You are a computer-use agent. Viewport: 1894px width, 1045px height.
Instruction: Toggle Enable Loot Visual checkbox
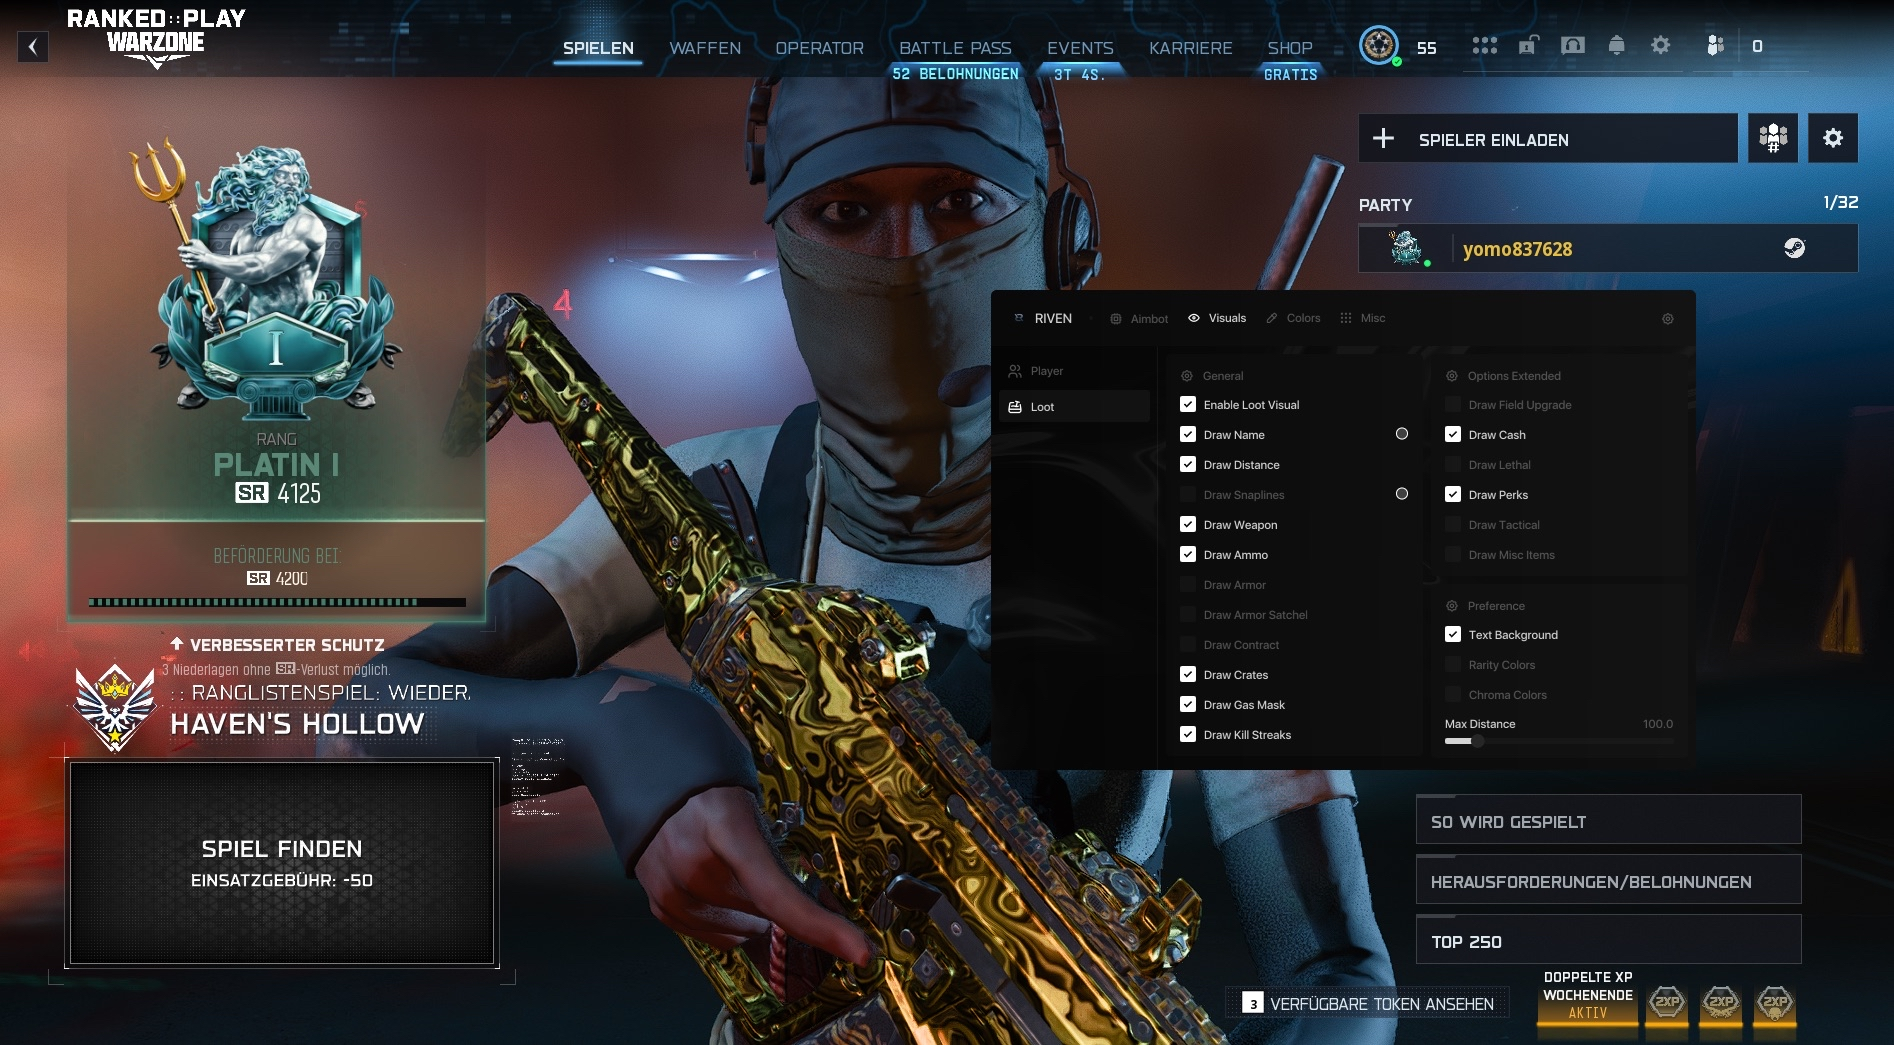click(1188, 404)
